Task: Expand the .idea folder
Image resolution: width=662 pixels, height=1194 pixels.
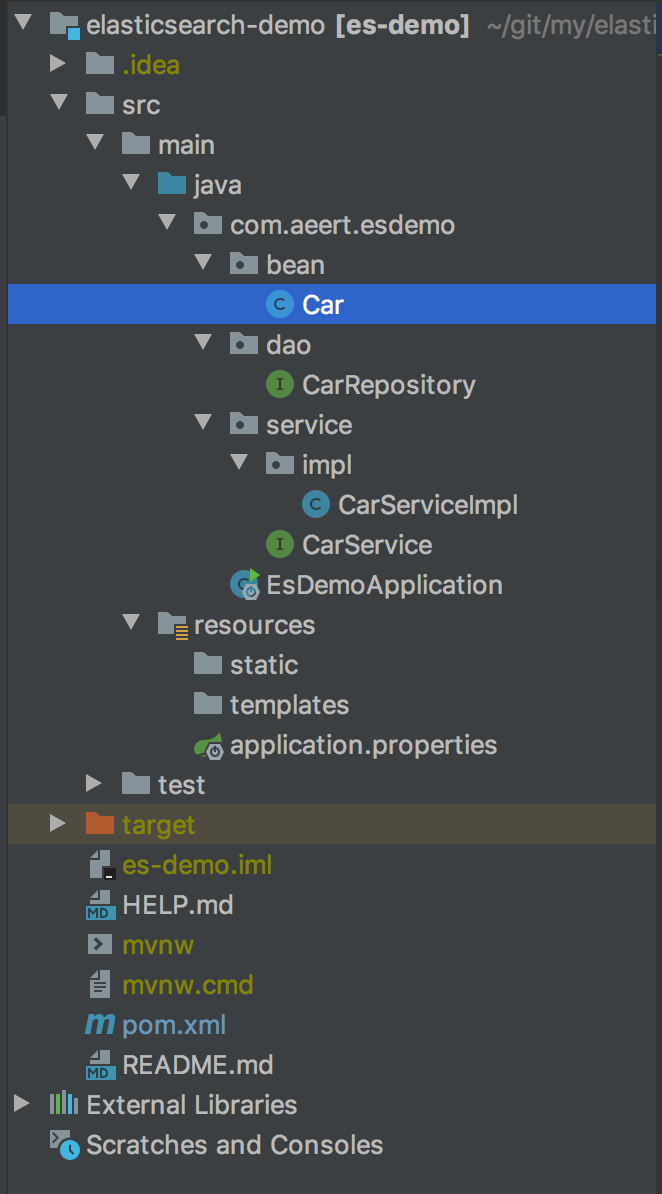Action: pos(58,64)
